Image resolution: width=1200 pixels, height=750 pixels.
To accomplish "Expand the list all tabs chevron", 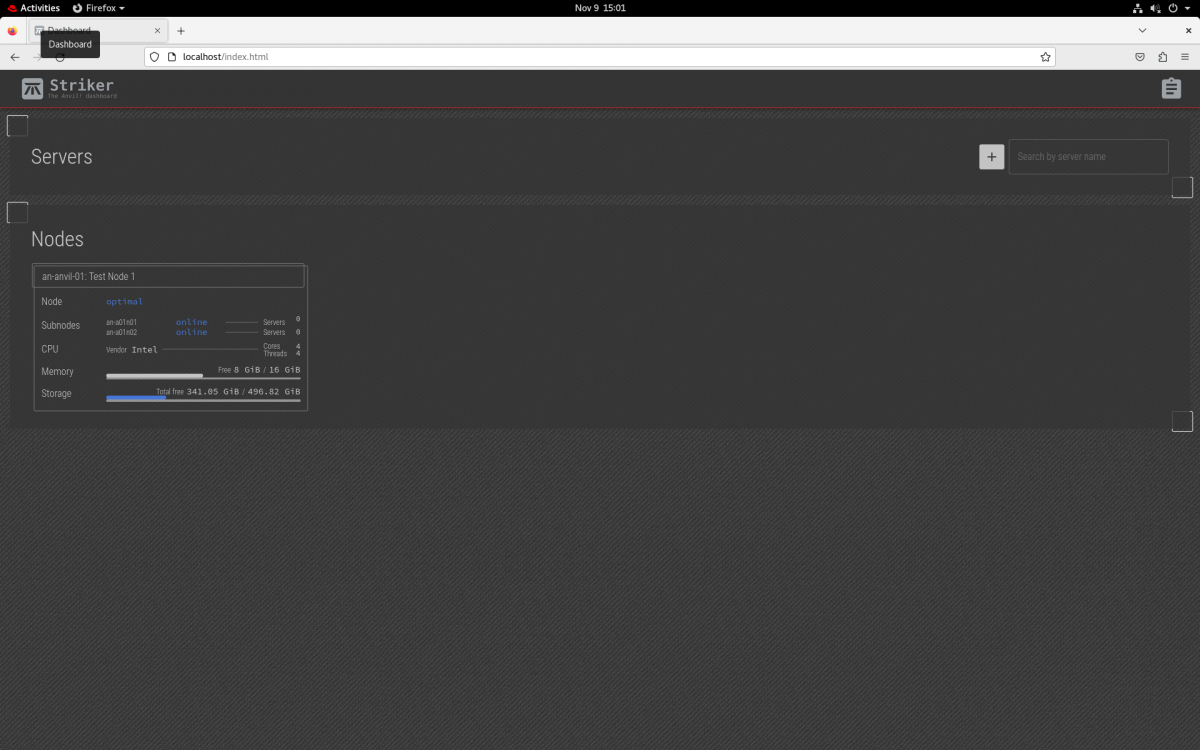I will (x=1142, y=31).
